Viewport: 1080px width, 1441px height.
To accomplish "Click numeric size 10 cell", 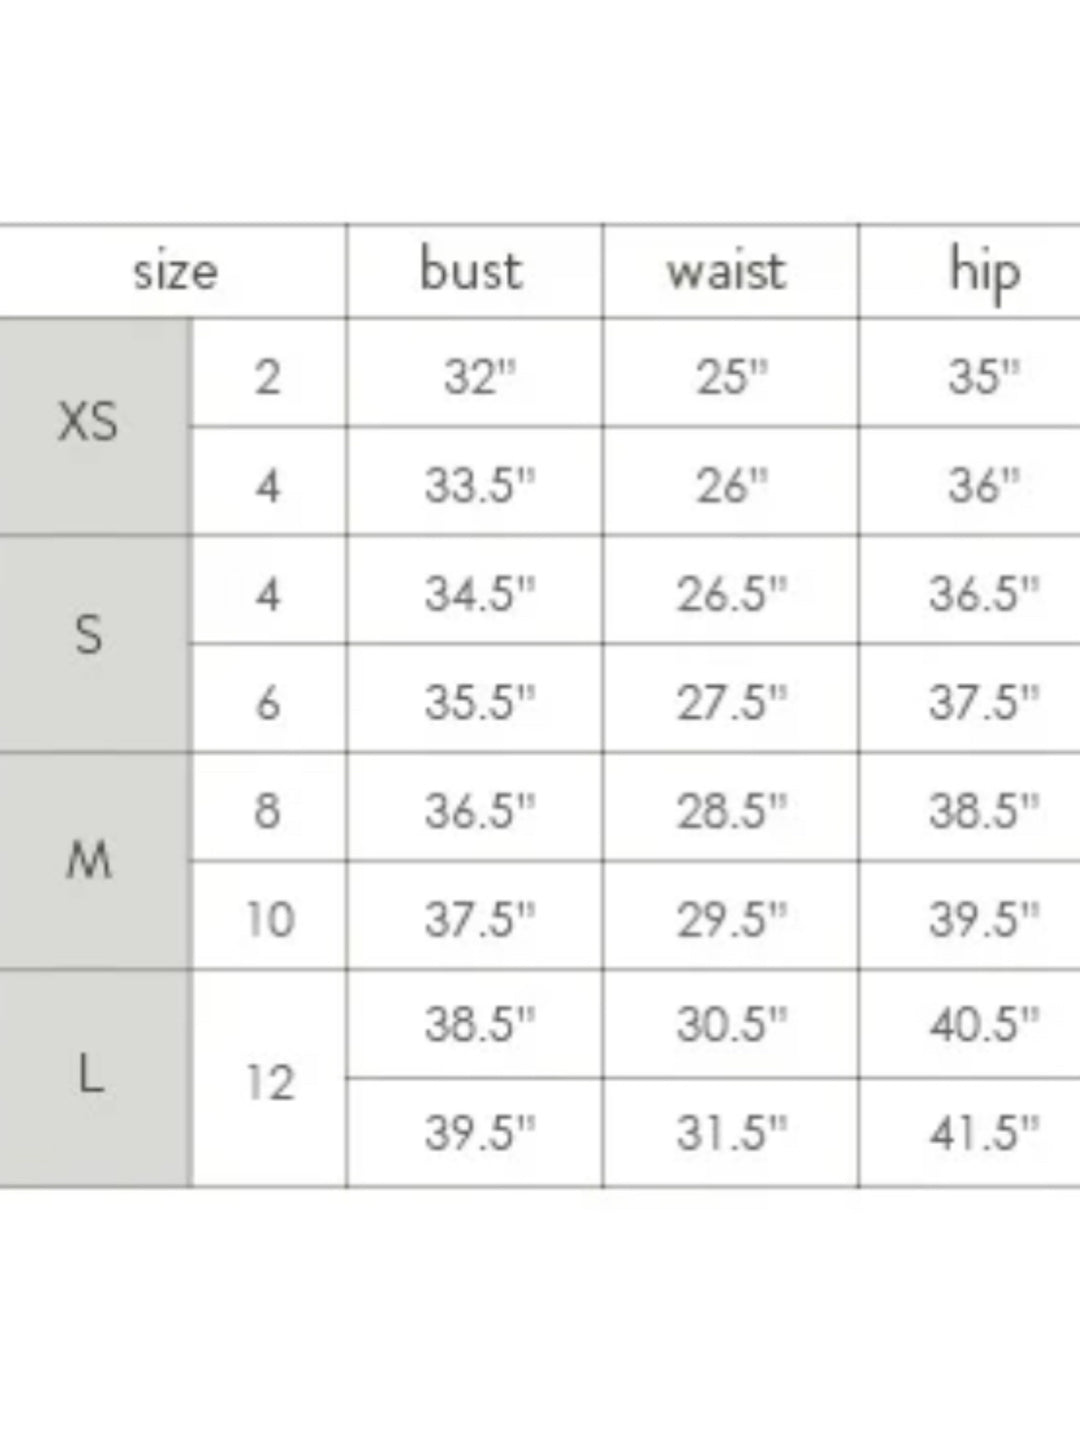I will [x=270, y=919].
